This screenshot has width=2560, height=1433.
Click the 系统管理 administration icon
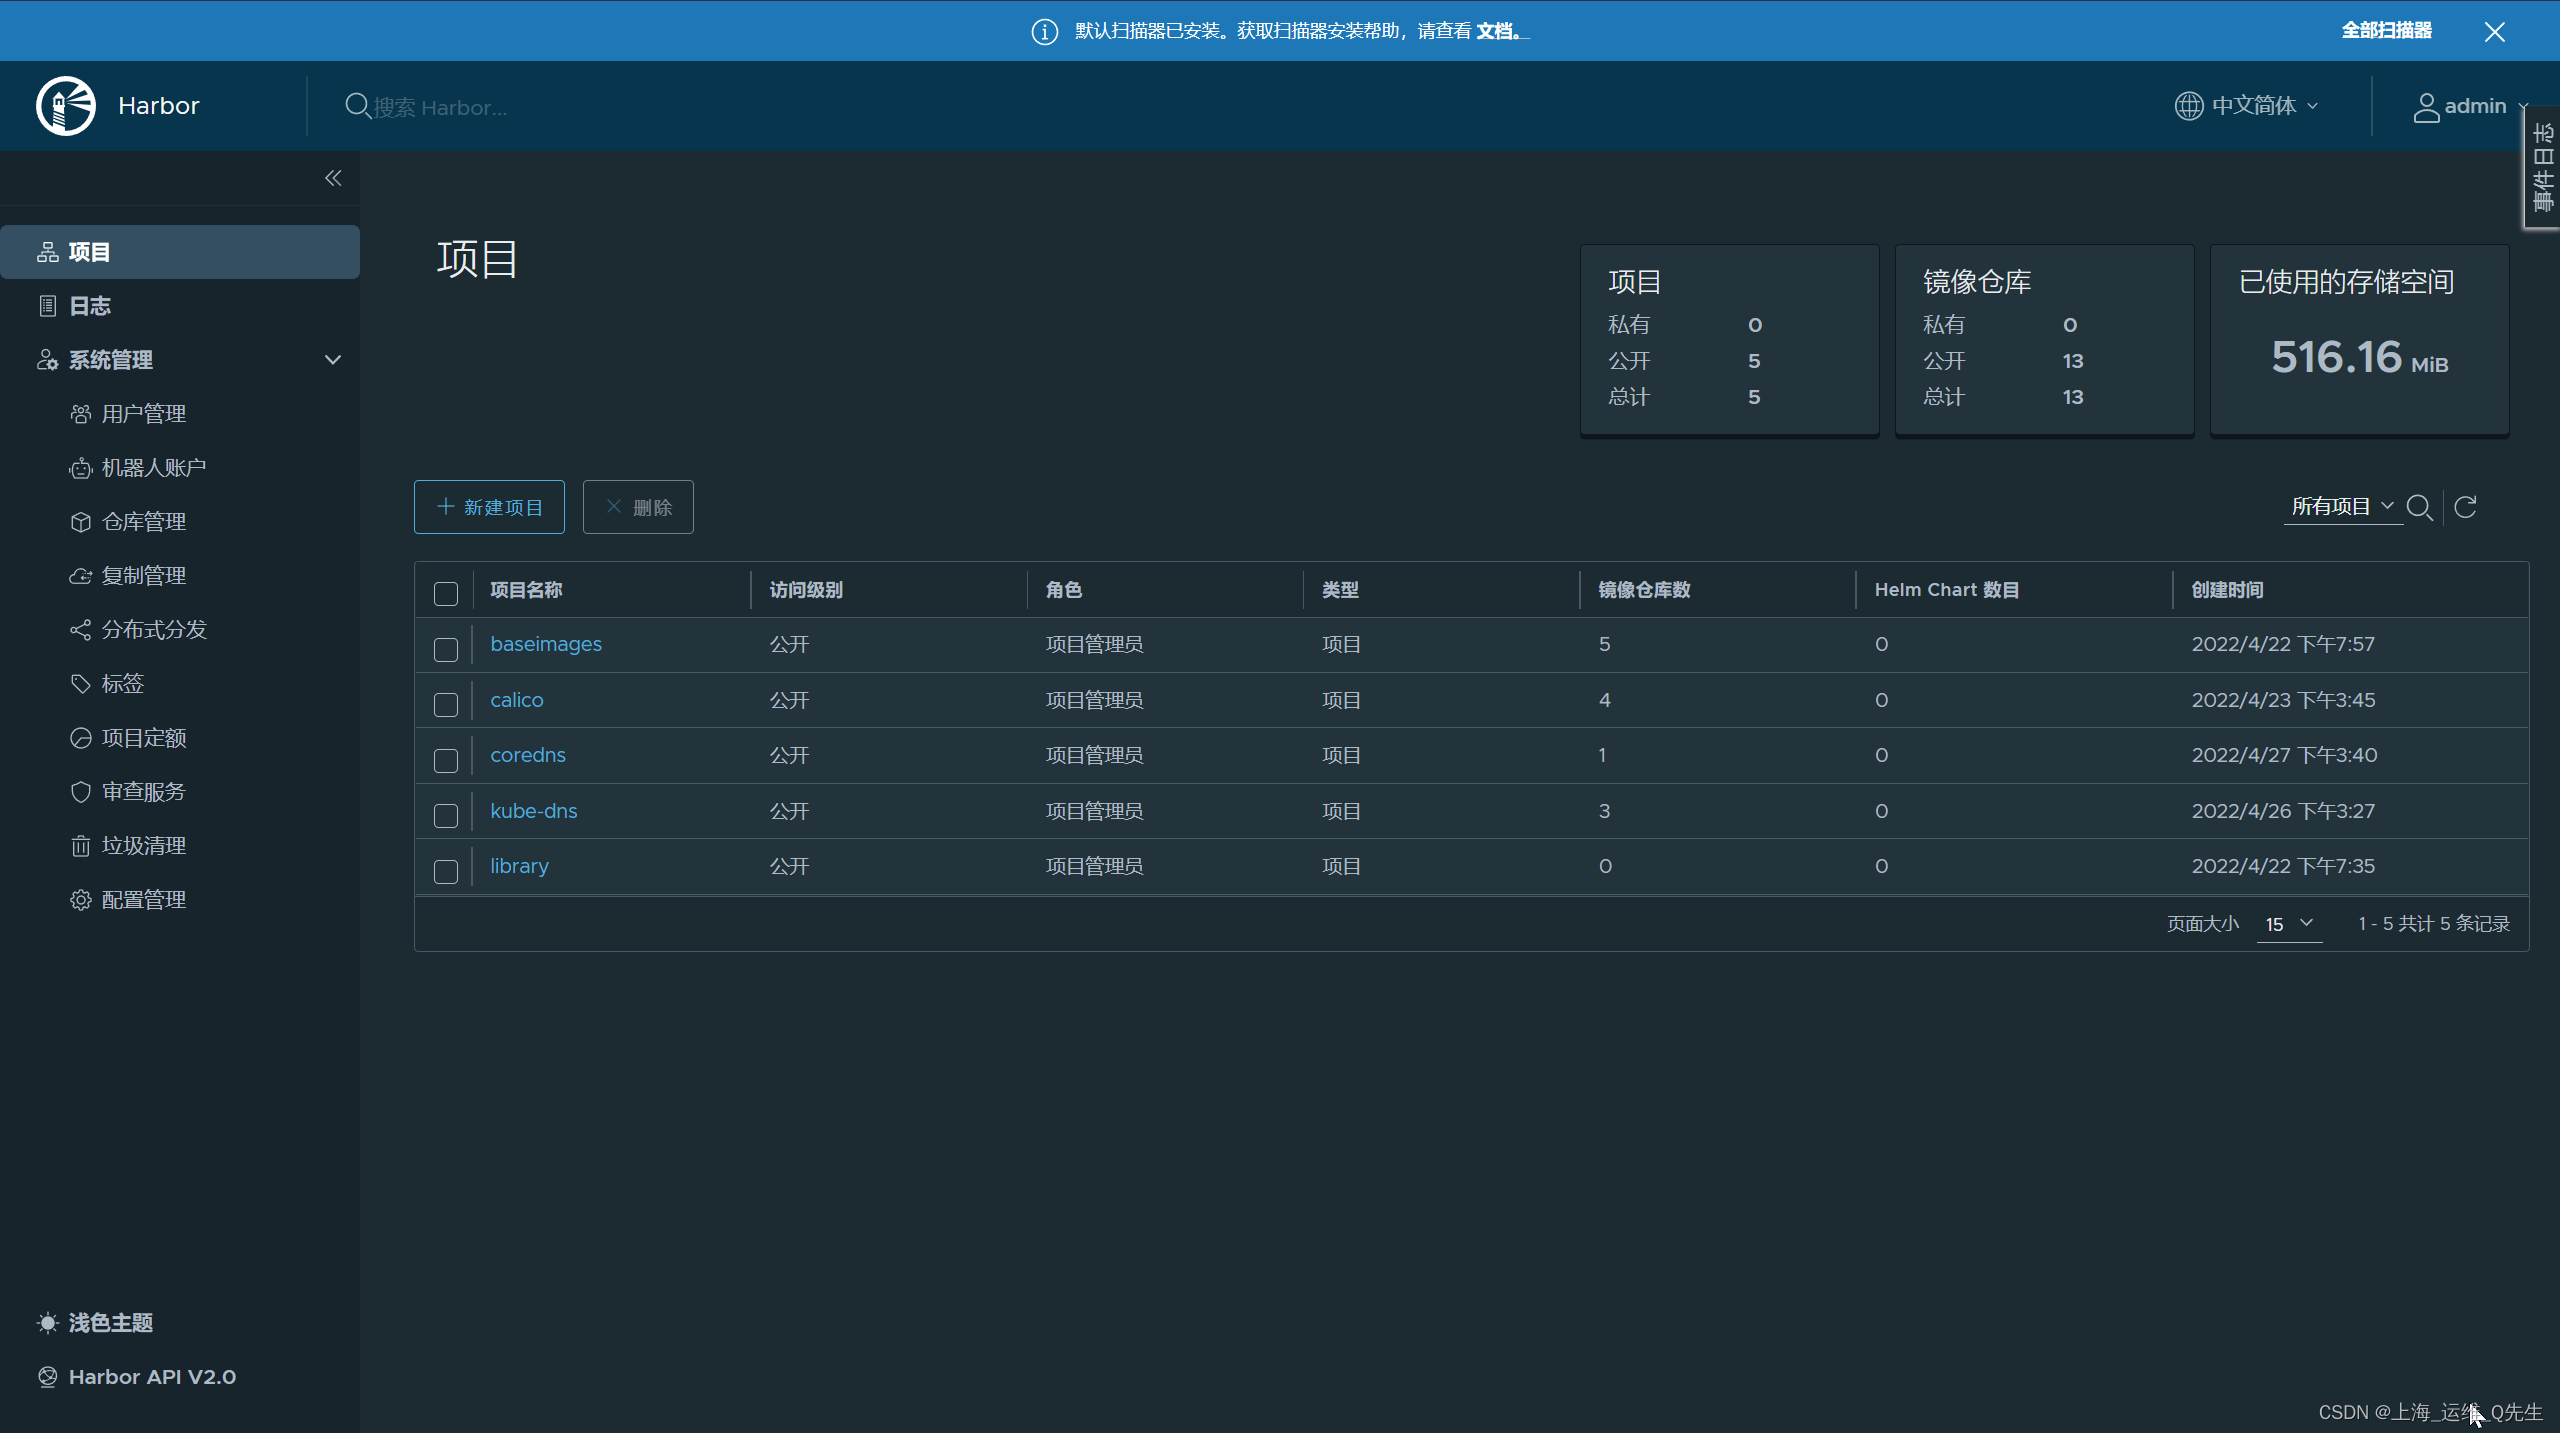[x=48, y=360]
